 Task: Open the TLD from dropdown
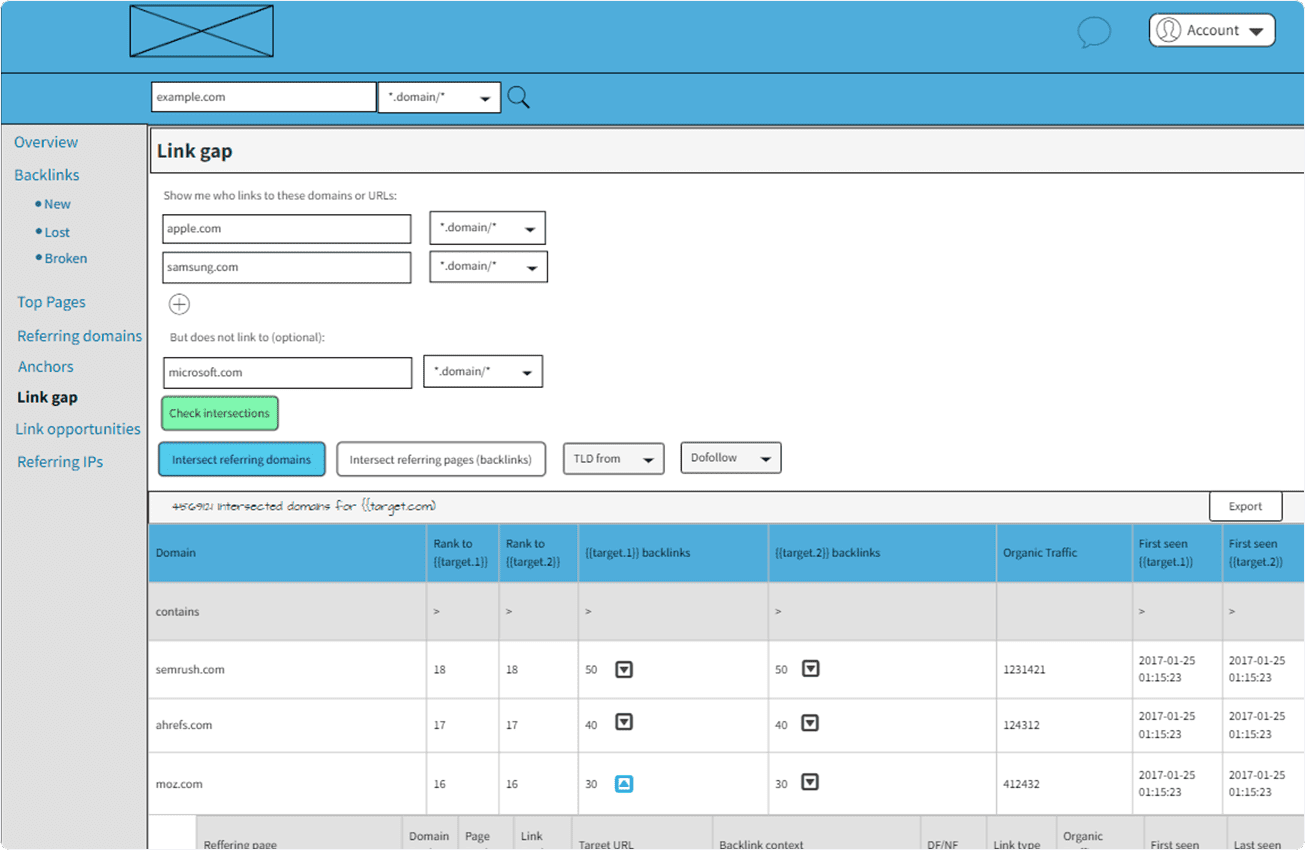coord(613,458)
